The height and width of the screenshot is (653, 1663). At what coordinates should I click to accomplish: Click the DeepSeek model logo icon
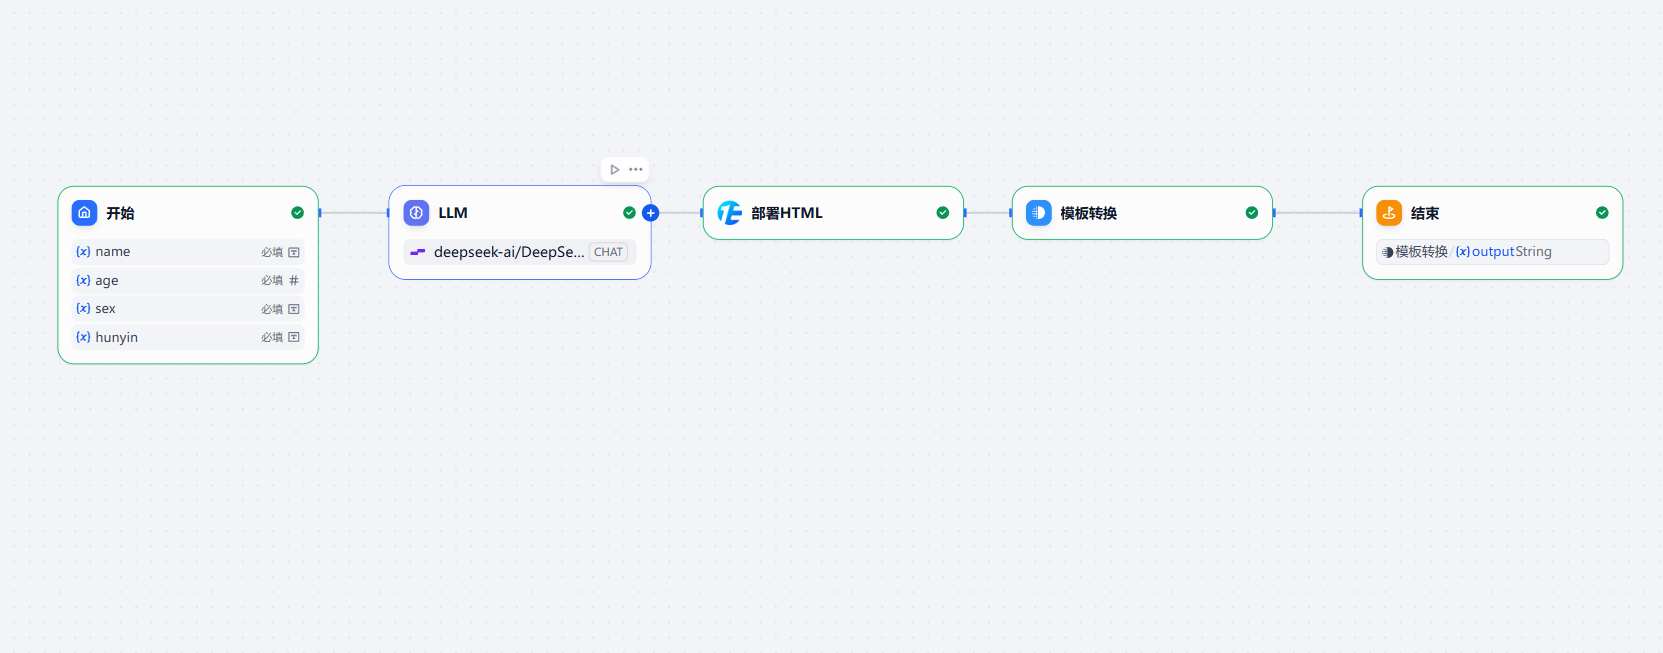(418, 252)
